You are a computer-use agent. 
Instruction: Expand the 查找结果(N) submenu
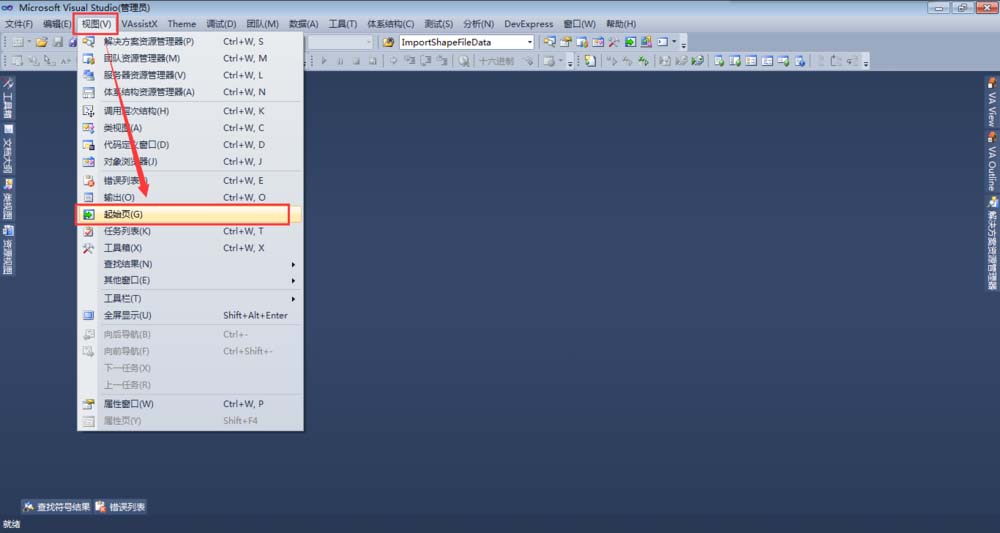click(189, 264)
